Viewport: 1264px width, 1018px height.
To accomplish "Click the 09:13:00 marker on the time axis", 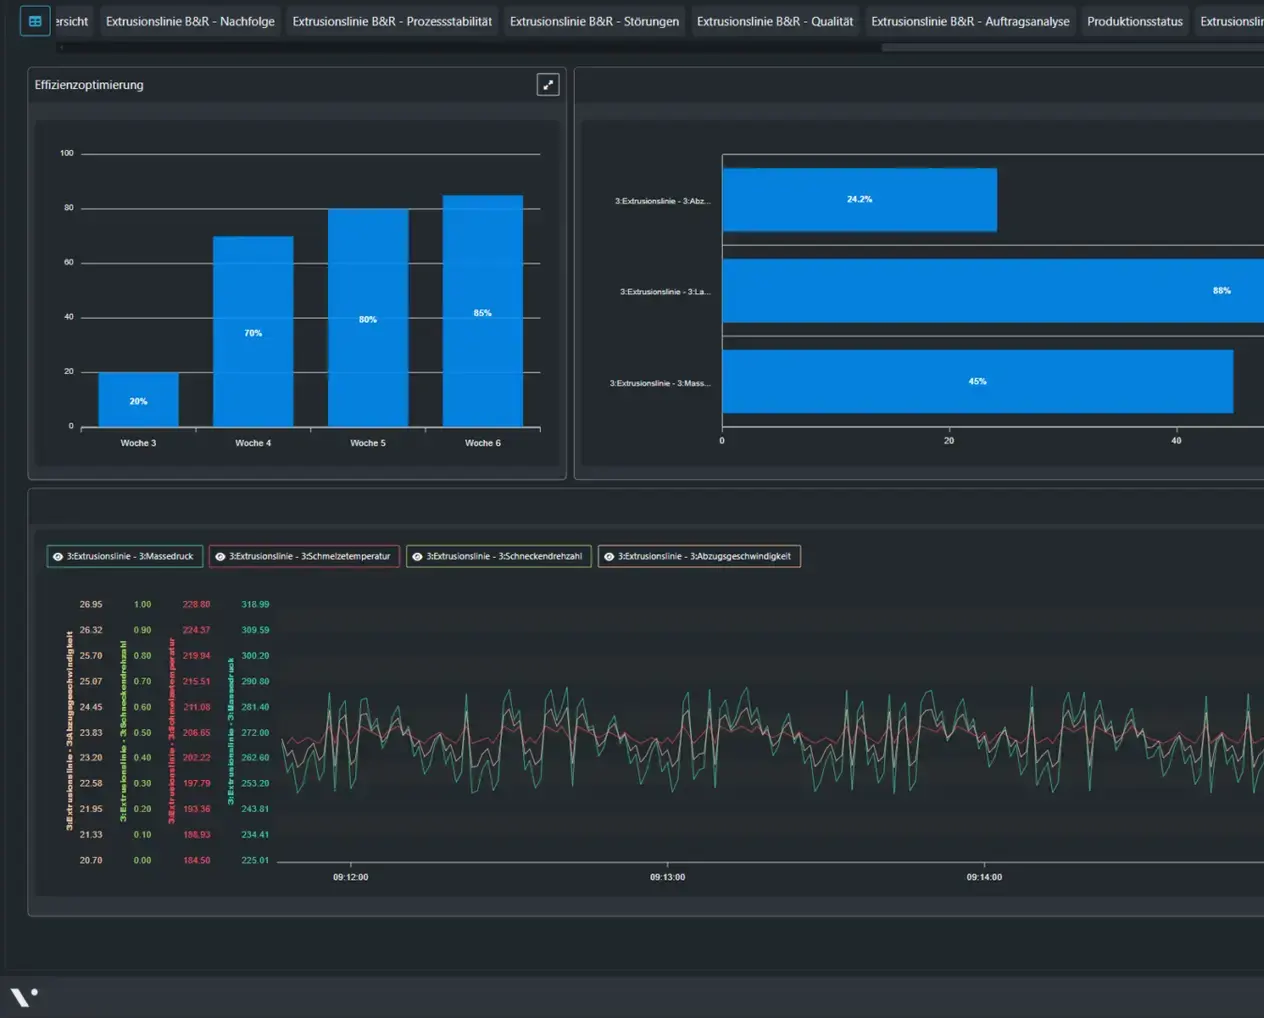I will [667, 877].
